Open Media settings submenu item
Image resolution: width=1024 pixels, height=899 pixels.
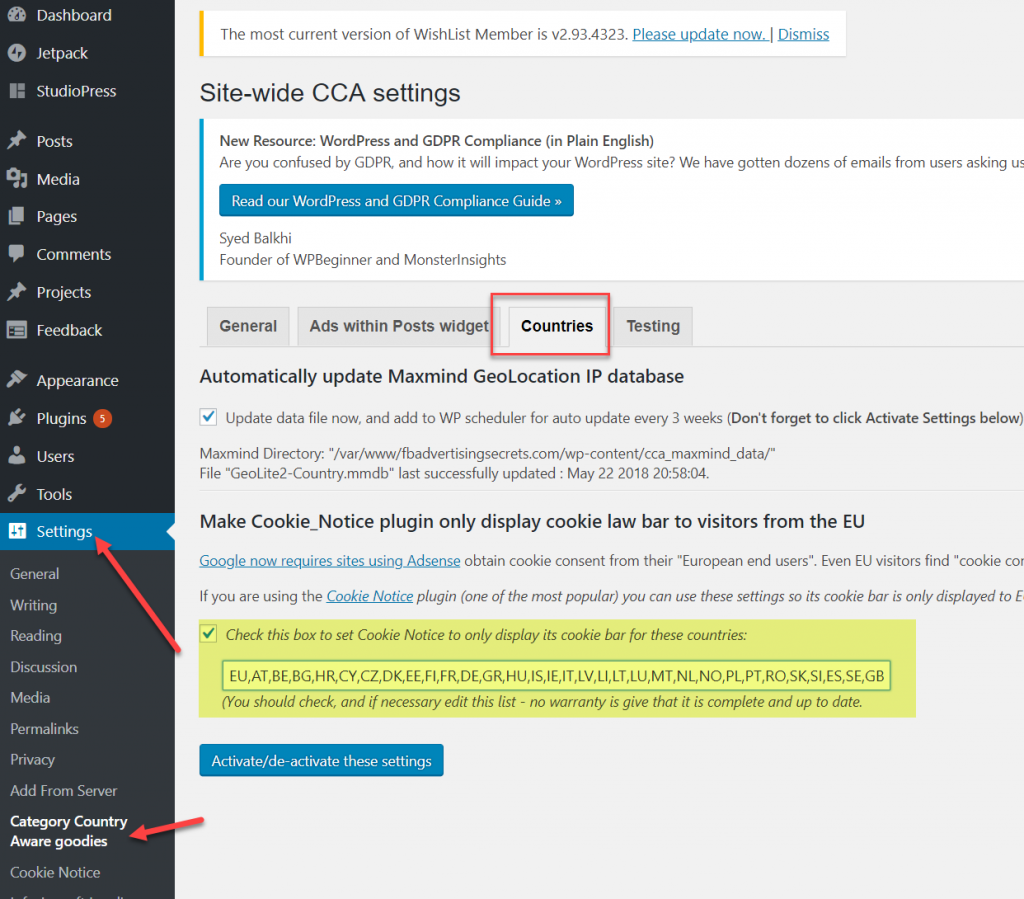point(30,697)
